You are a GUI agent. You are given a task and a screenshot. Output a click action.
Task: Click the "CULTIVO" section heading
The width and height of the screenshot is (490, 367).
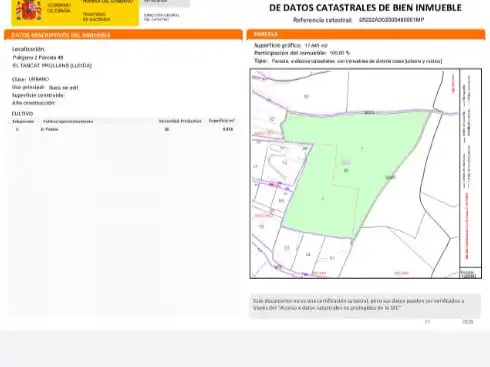point(22,114)
